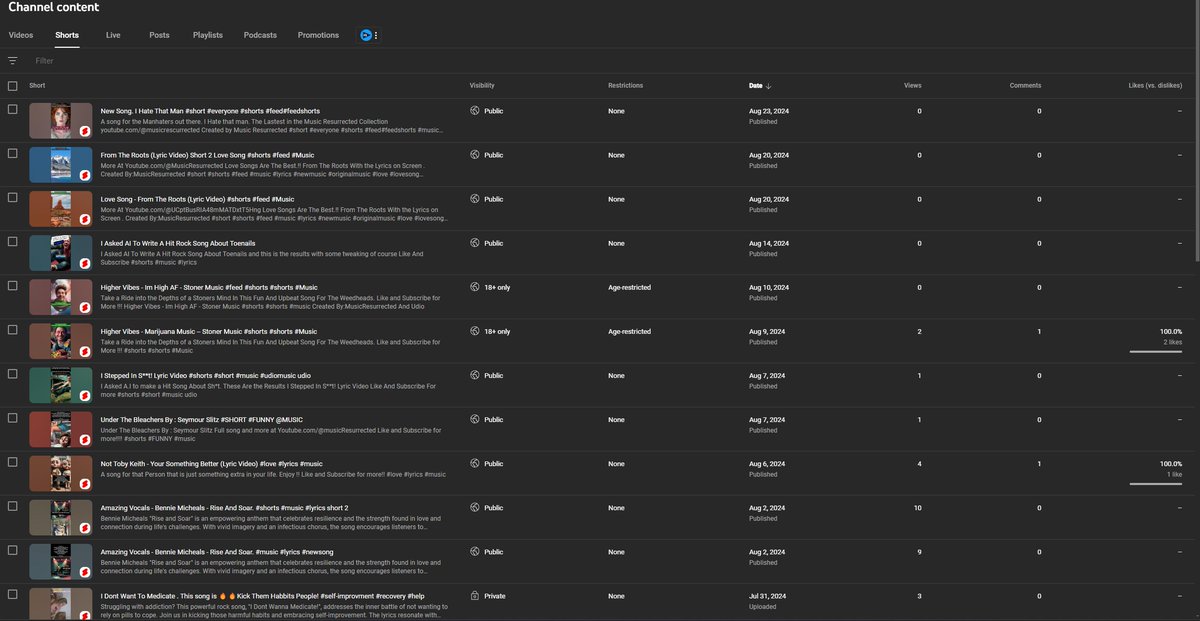Open the Promotions tab

click(318, 35)
